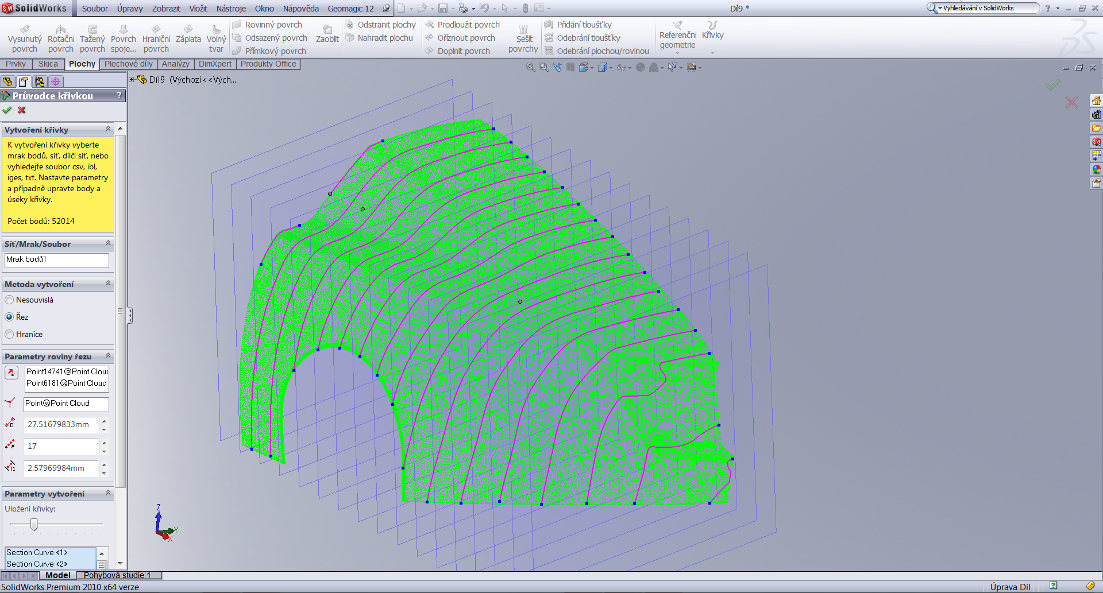Adjust the Uložení křivky slider
1103x593 pixels.
point(35,523)
